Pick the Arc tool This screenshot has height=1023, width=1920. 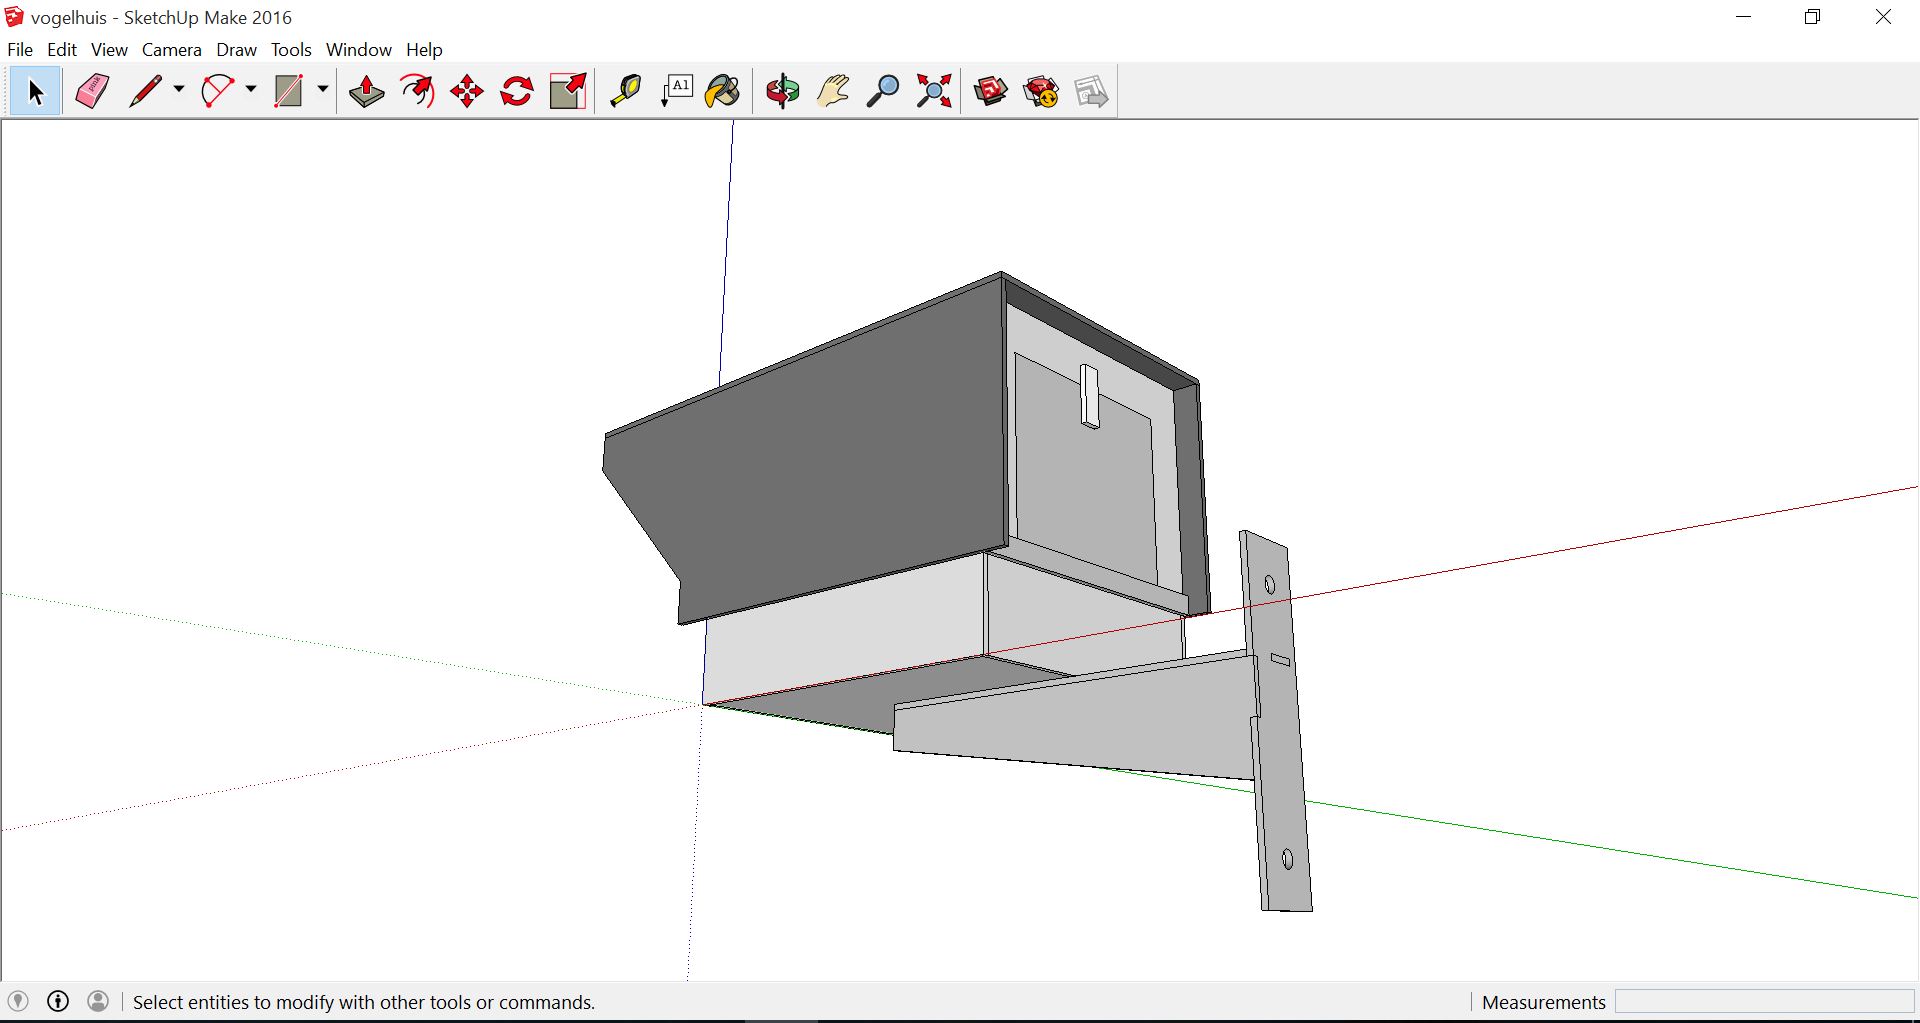(x=217, y=92)
